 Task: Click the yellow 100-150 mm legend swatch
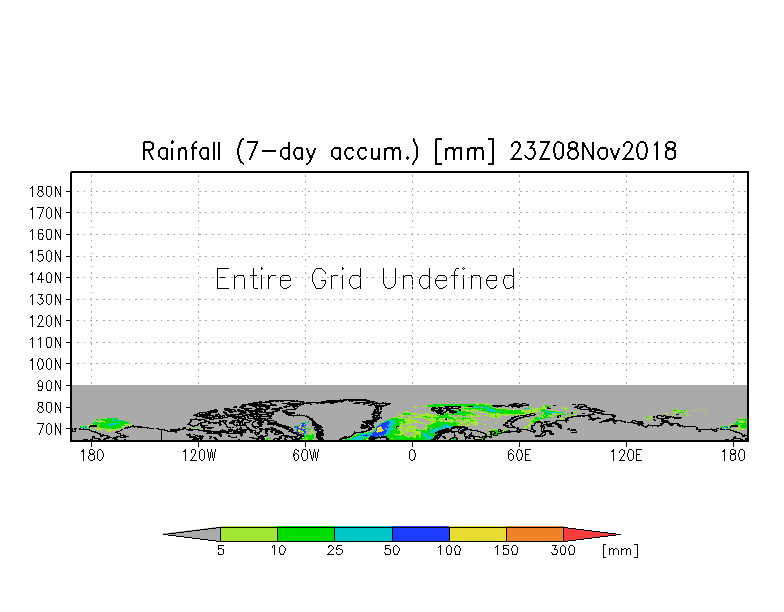click(x=478, y=534)
